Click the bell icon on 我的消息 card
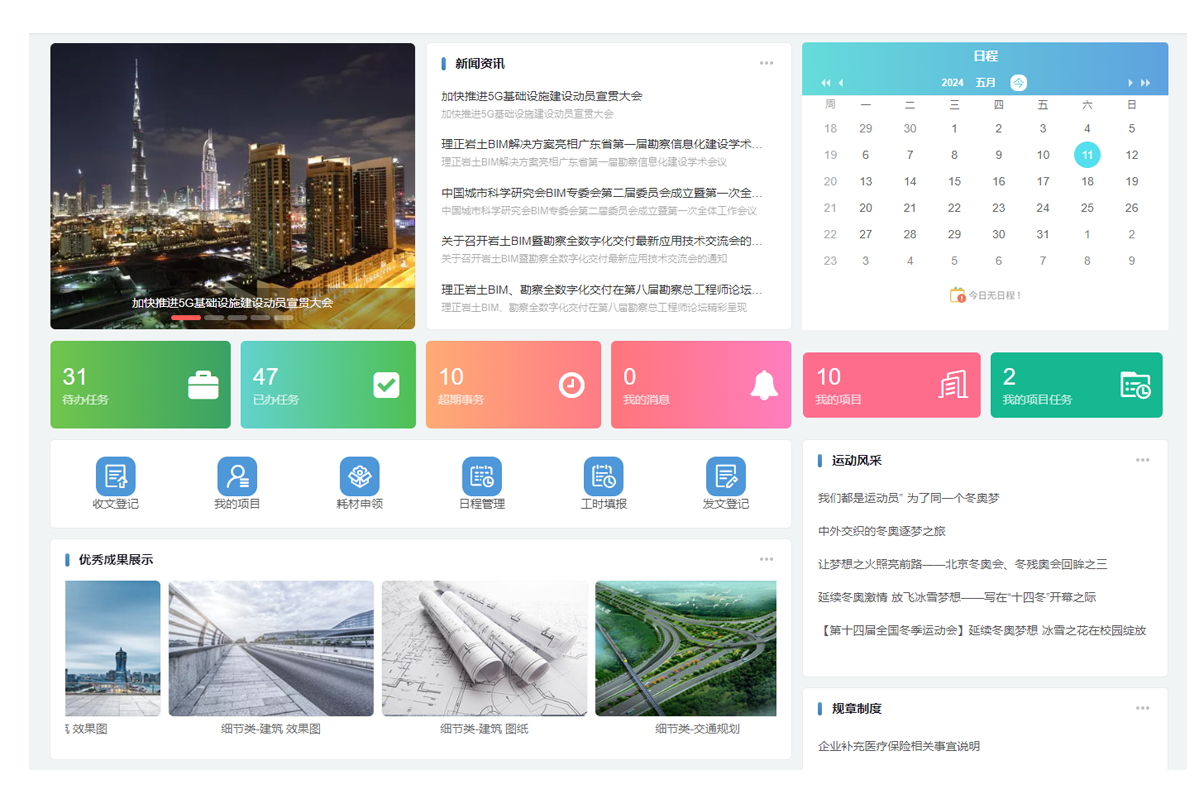Viewport: 1200px width, 807px height. (764, 385)
